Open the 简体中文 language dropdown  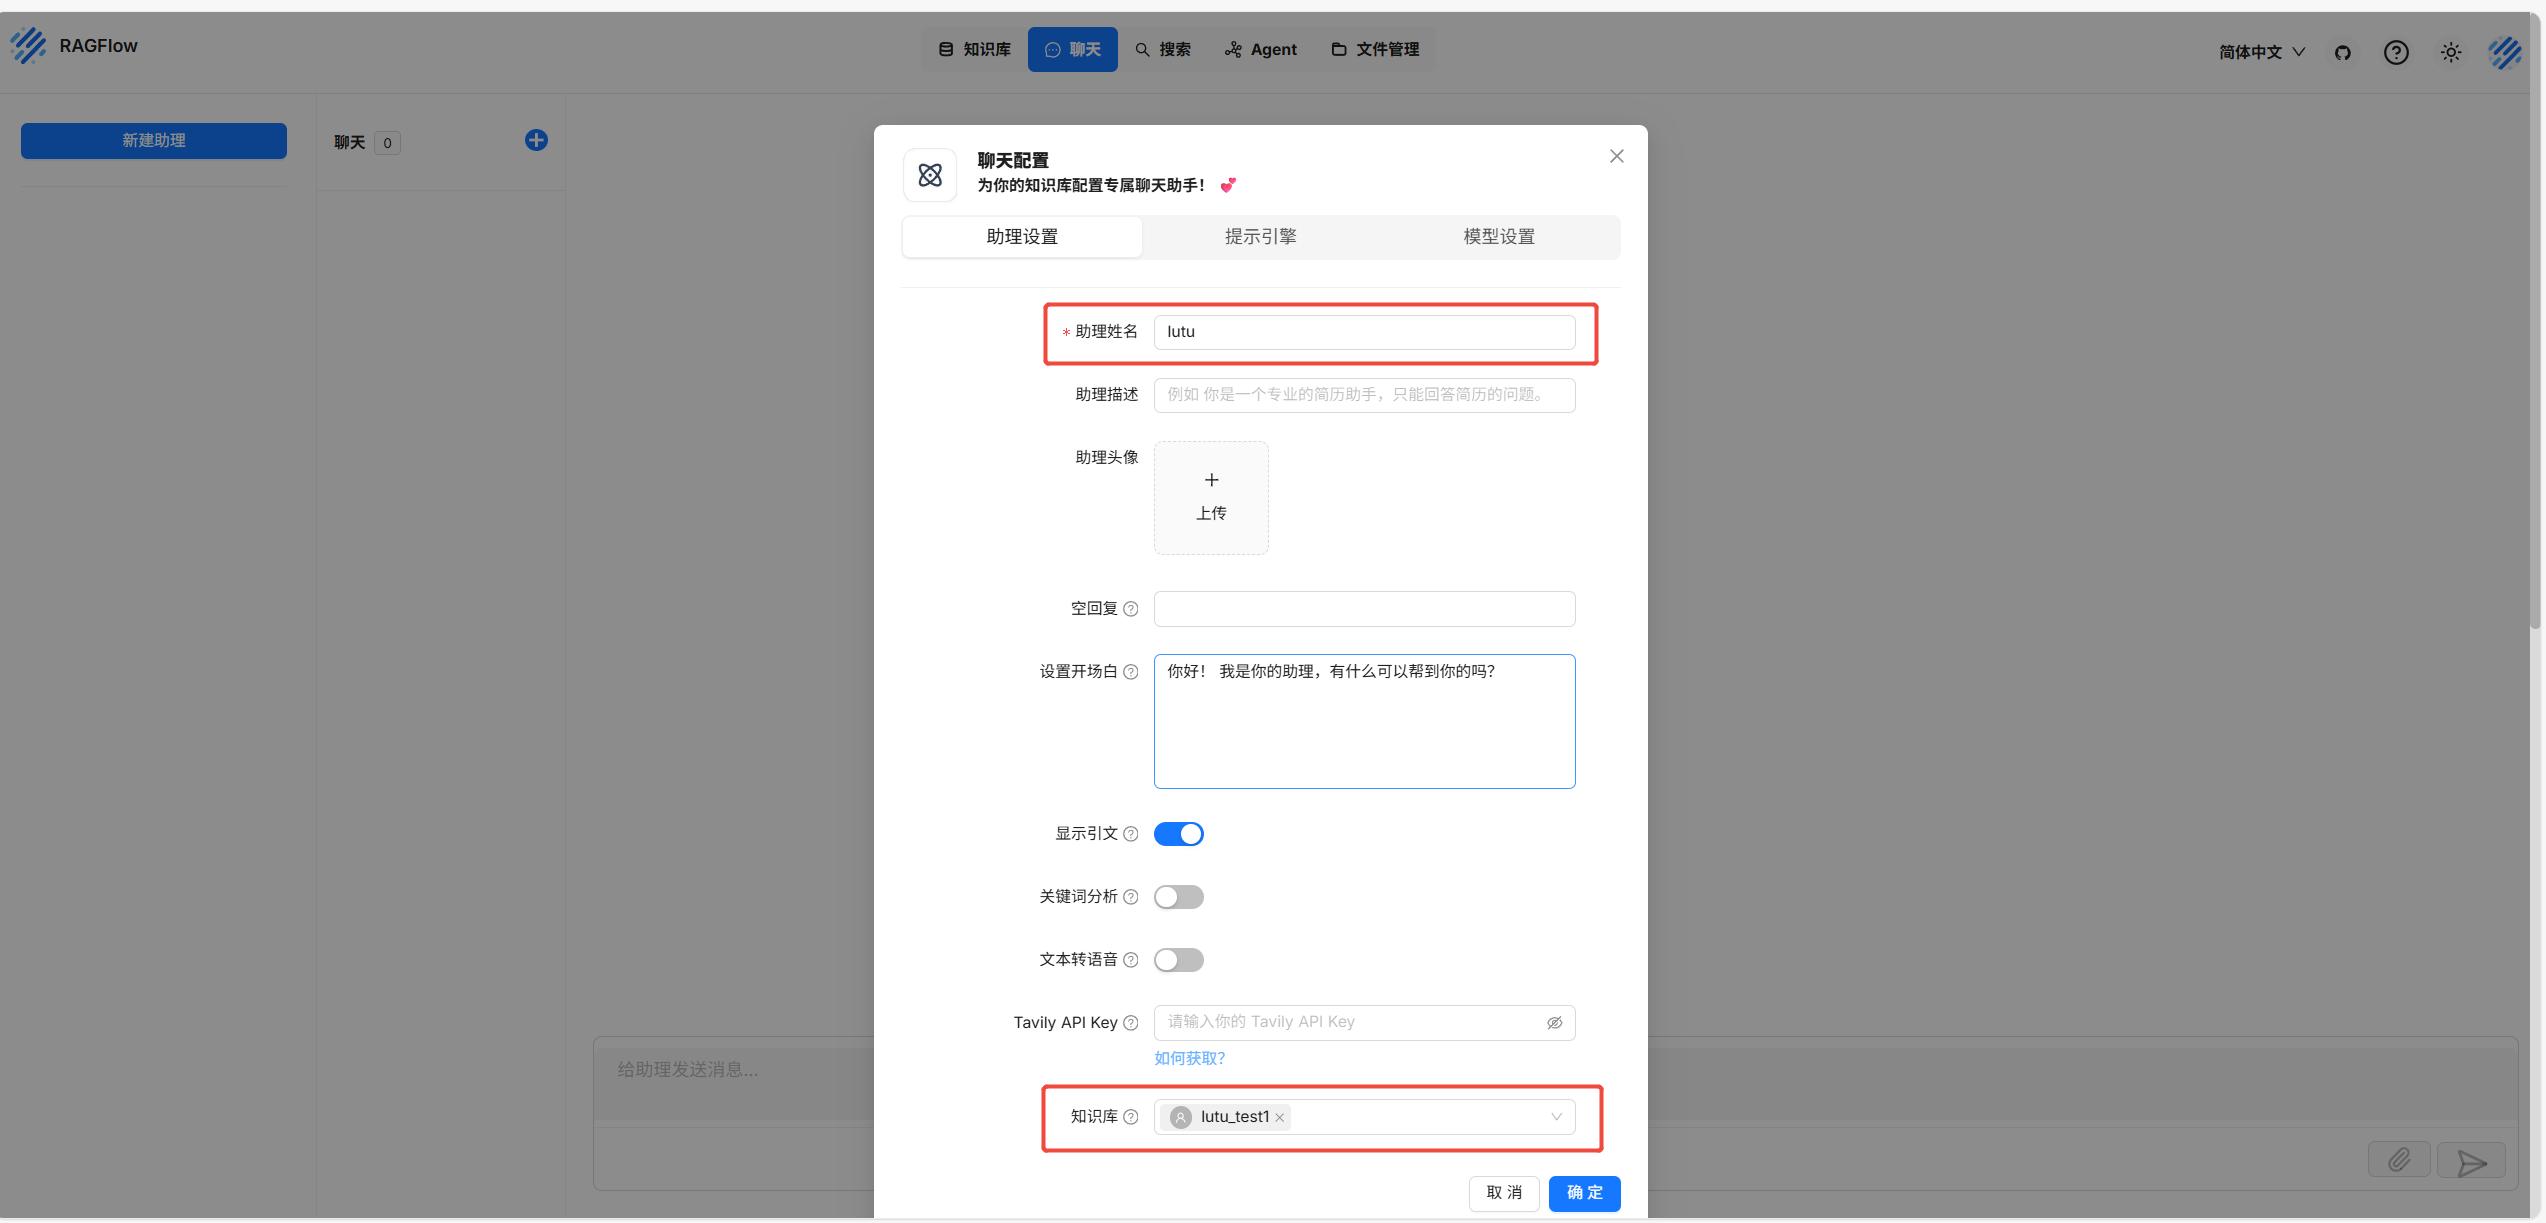pyautogui.click(x=2261, y=52)
